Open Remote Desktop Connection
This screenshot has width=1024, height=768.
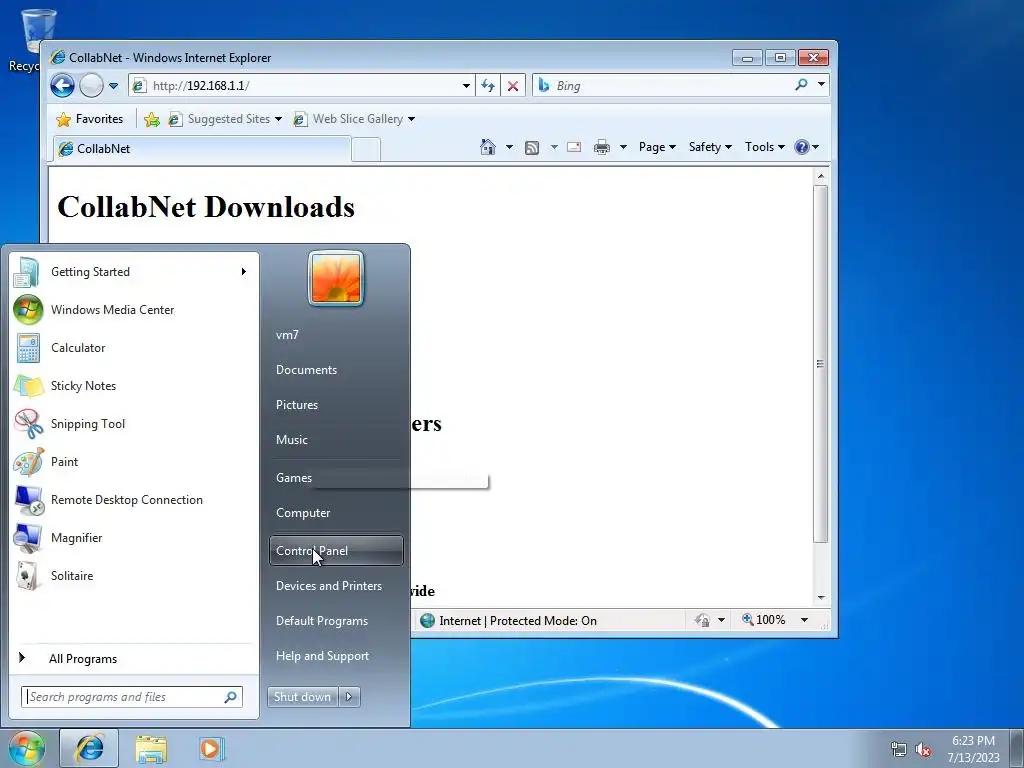tap(134, 500)
